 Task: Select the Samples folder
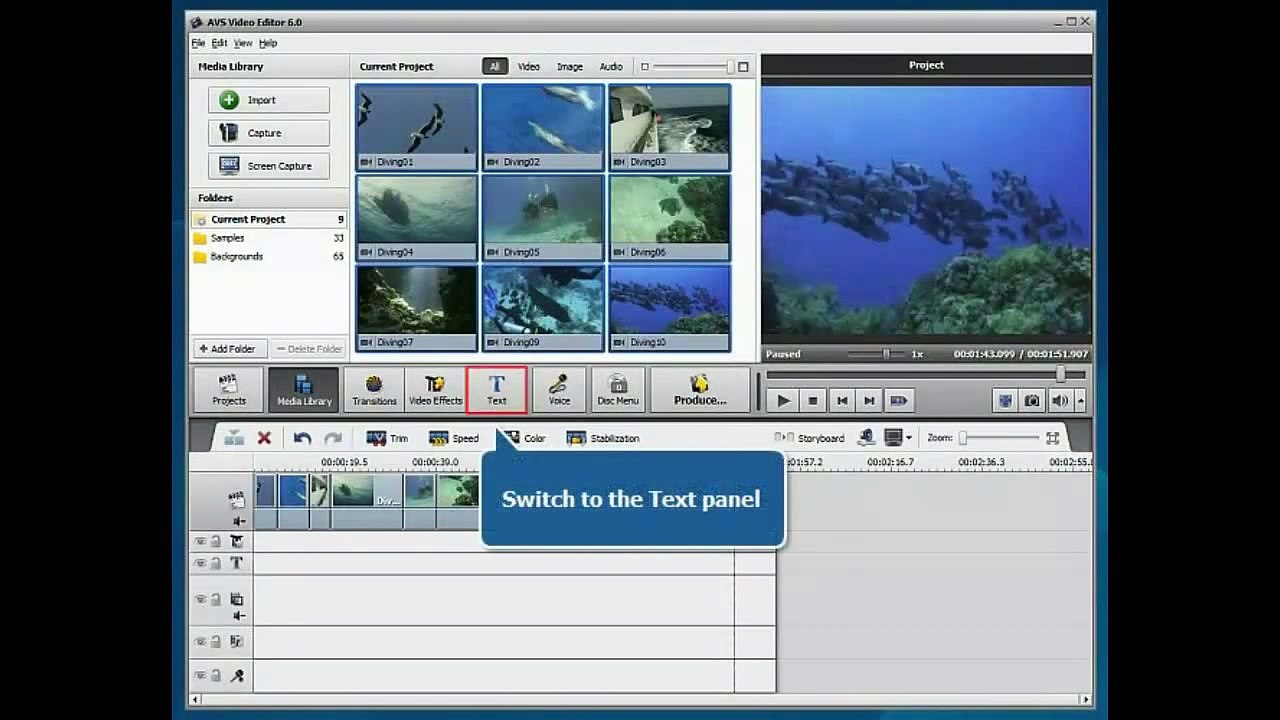tap(269, 238)
